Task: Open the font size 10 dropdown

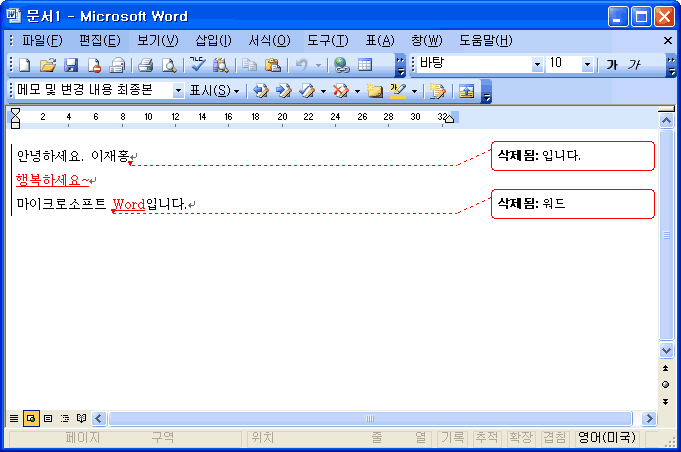Action: (587, 64)
